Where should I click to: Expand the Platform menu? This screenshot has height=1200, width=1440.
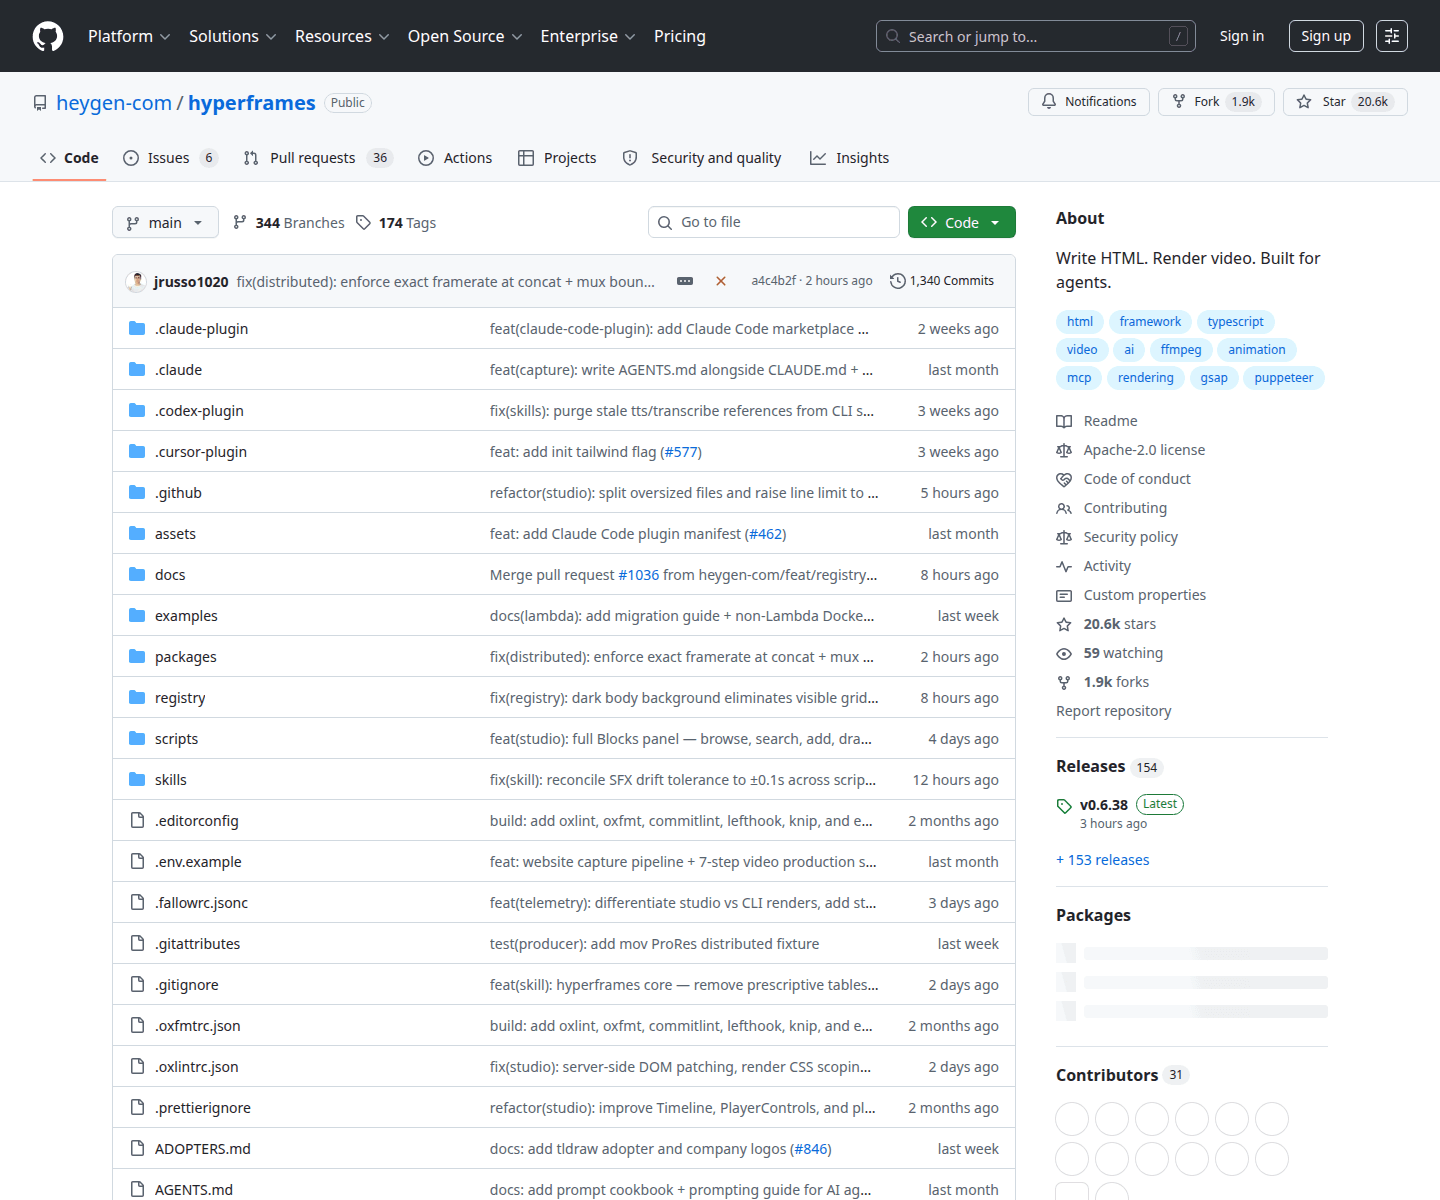[129, 36]
